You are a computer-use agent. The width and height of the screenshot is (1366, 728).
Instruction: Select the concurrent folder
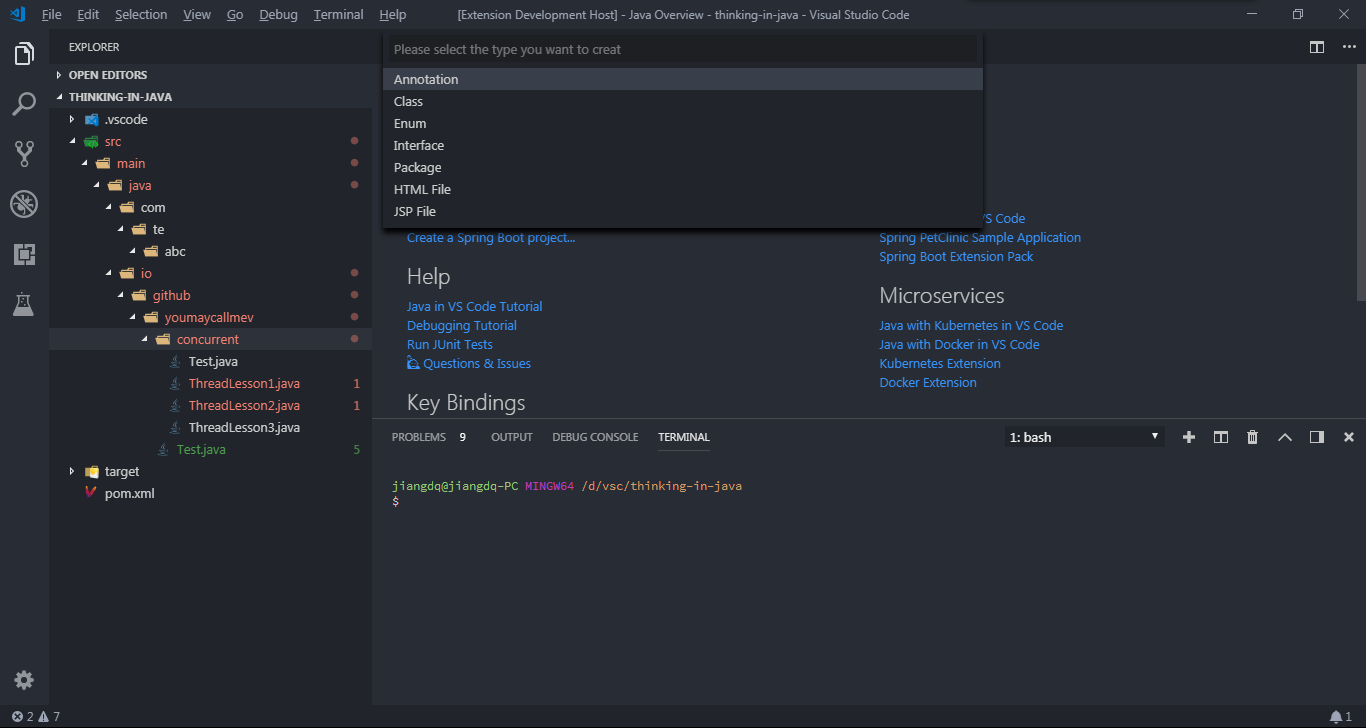(x=210, y=339)
